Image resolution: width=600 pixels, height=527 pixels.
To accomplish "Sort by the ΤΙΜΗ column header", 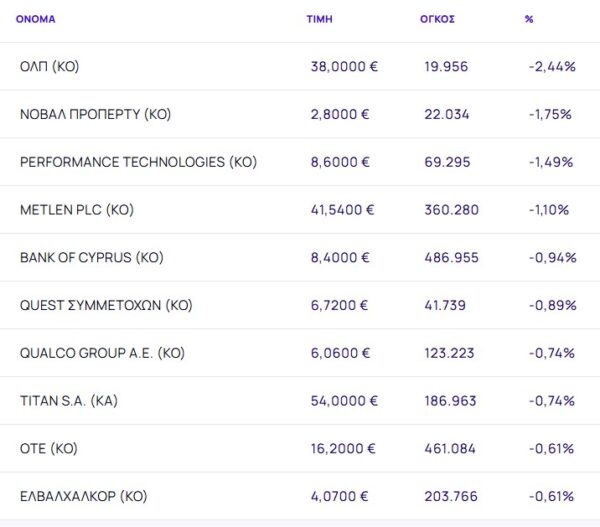I will pyautogui.click(x=320, y=19).
